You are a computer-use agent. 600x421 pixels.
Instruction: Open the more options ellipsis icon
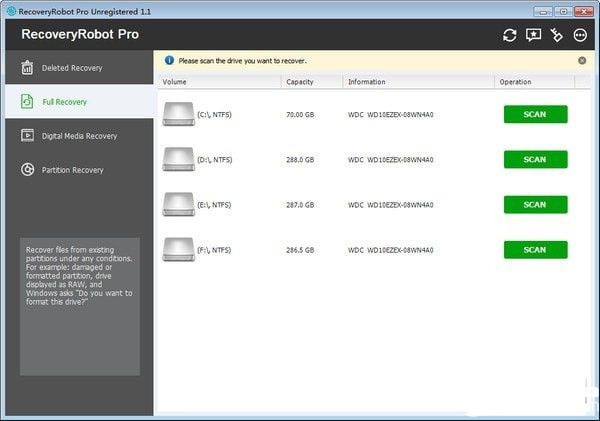point(580,35)
